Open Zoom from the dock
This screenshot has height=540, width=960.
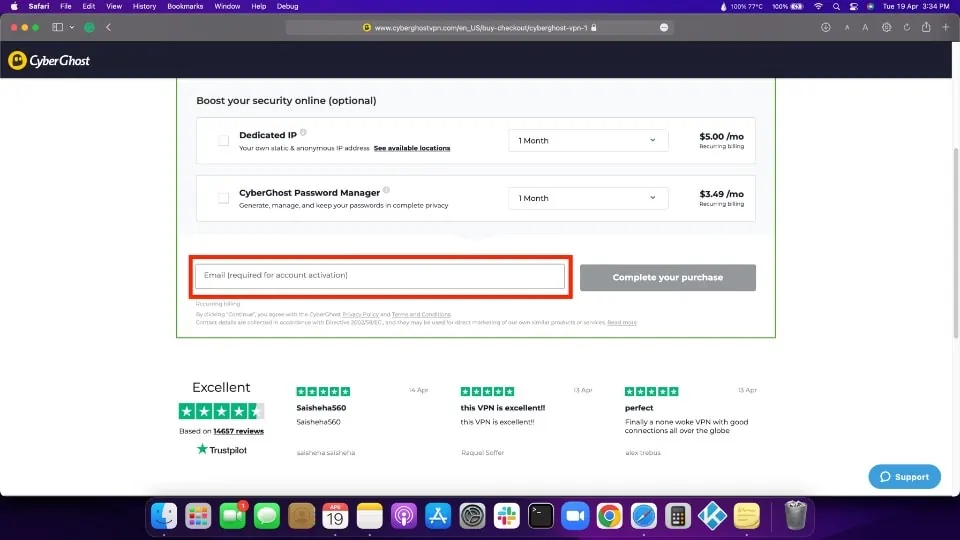pyautogui.click(x=576, y=516)
